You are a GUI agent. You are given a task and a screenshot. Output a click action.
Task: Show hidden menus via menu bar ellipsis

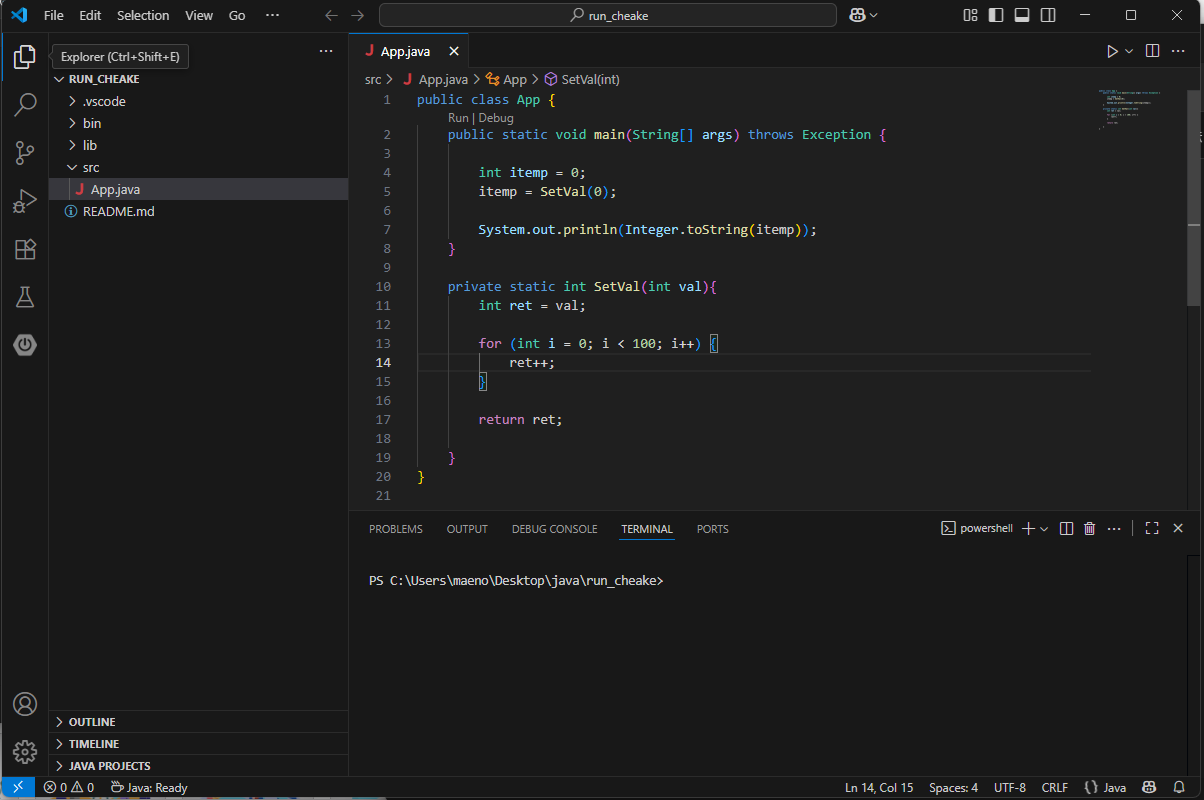(272, 15)
